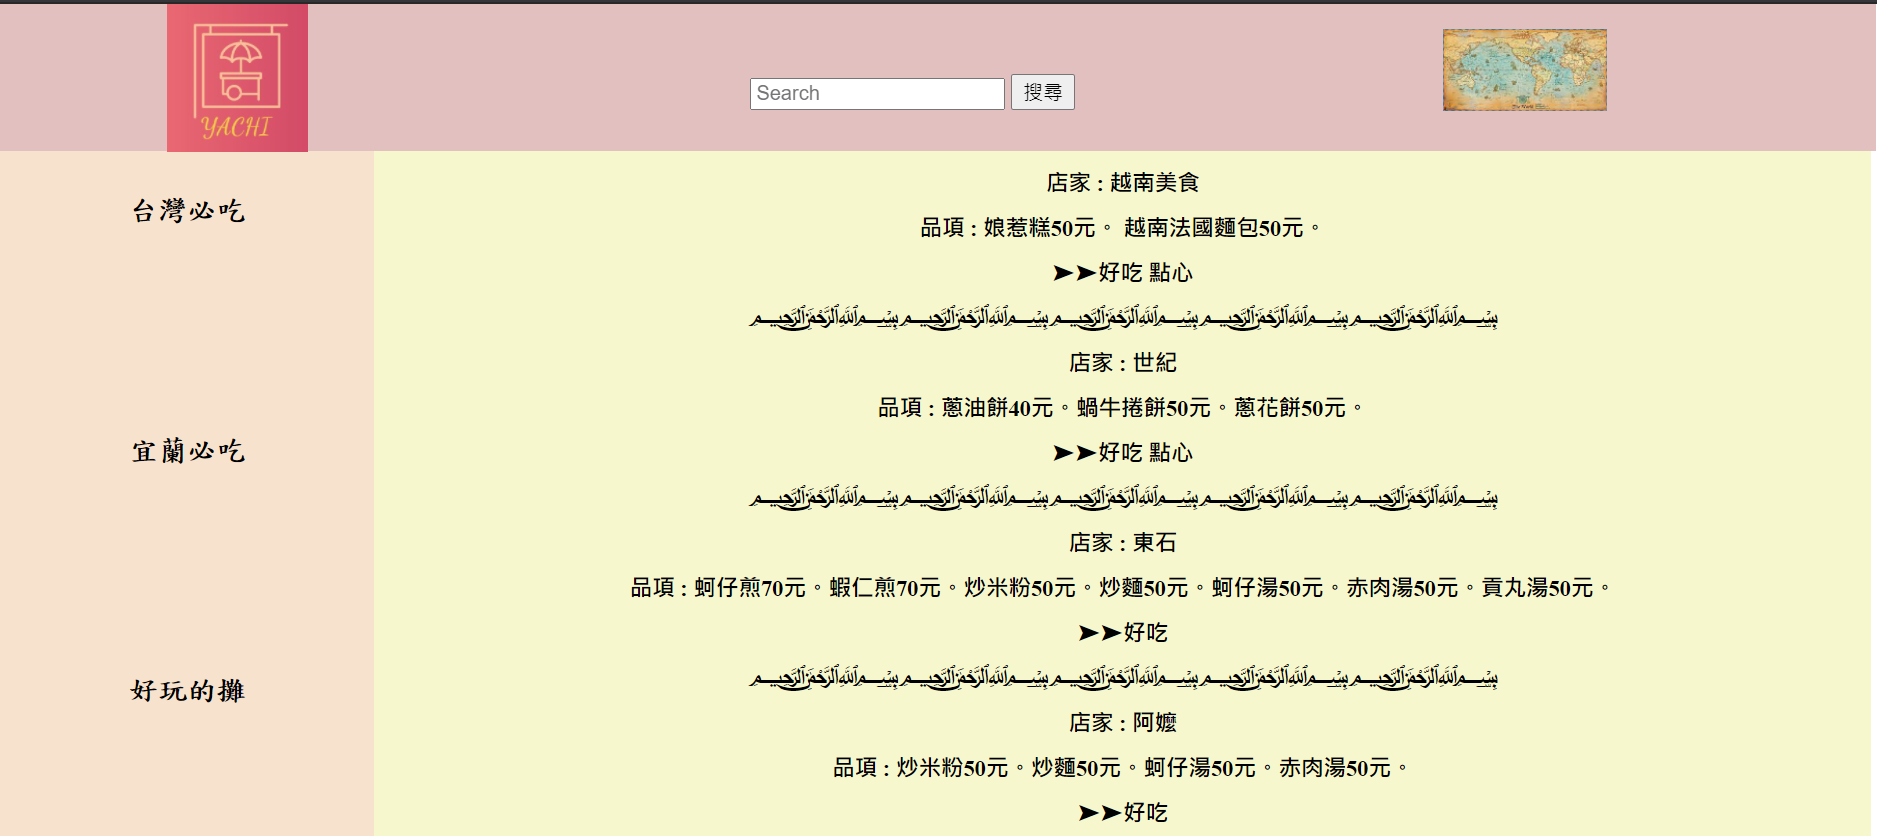1877x836 pixels.
Task: Open the world map thumbnail
Action: [x=1524, y=69]
